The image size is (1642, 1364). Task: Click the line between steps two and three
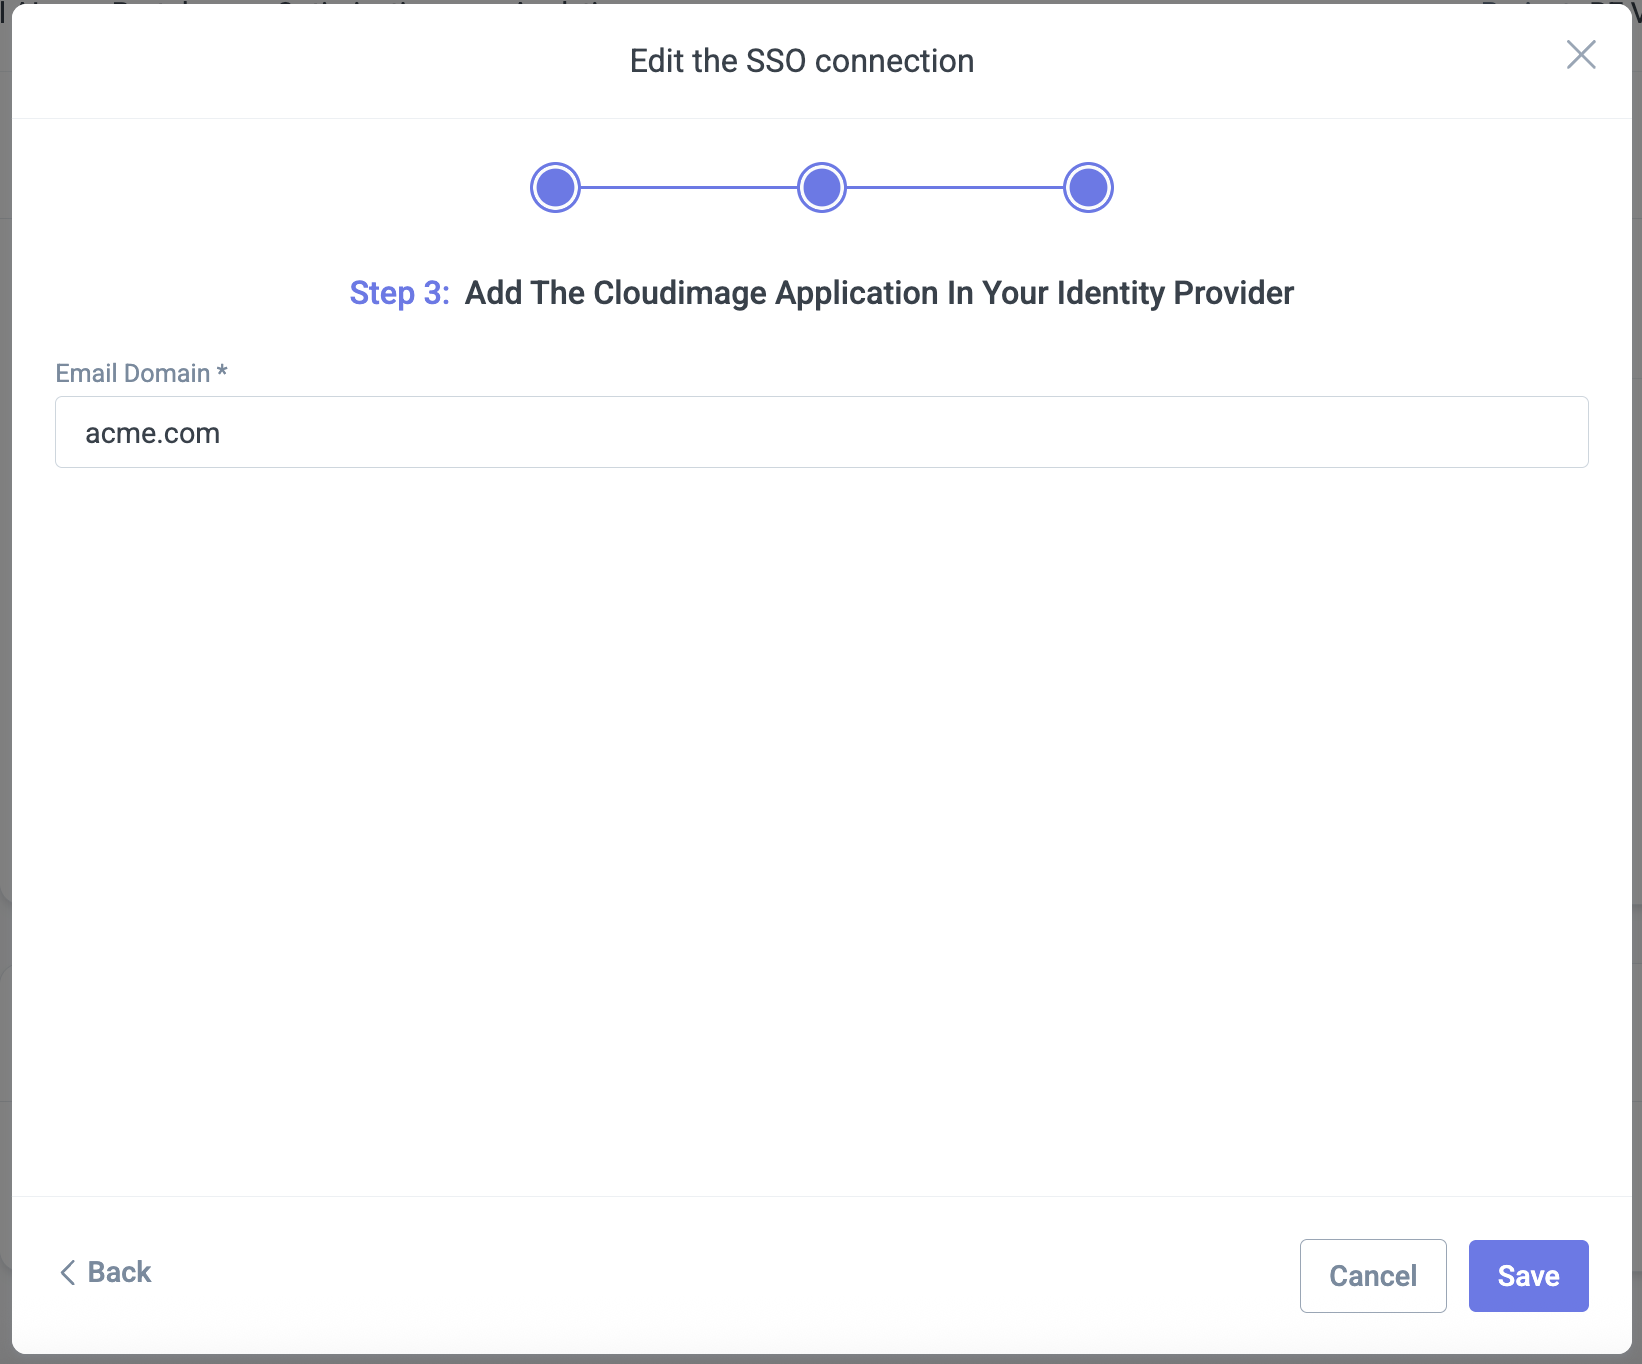[x=955, y=187]
